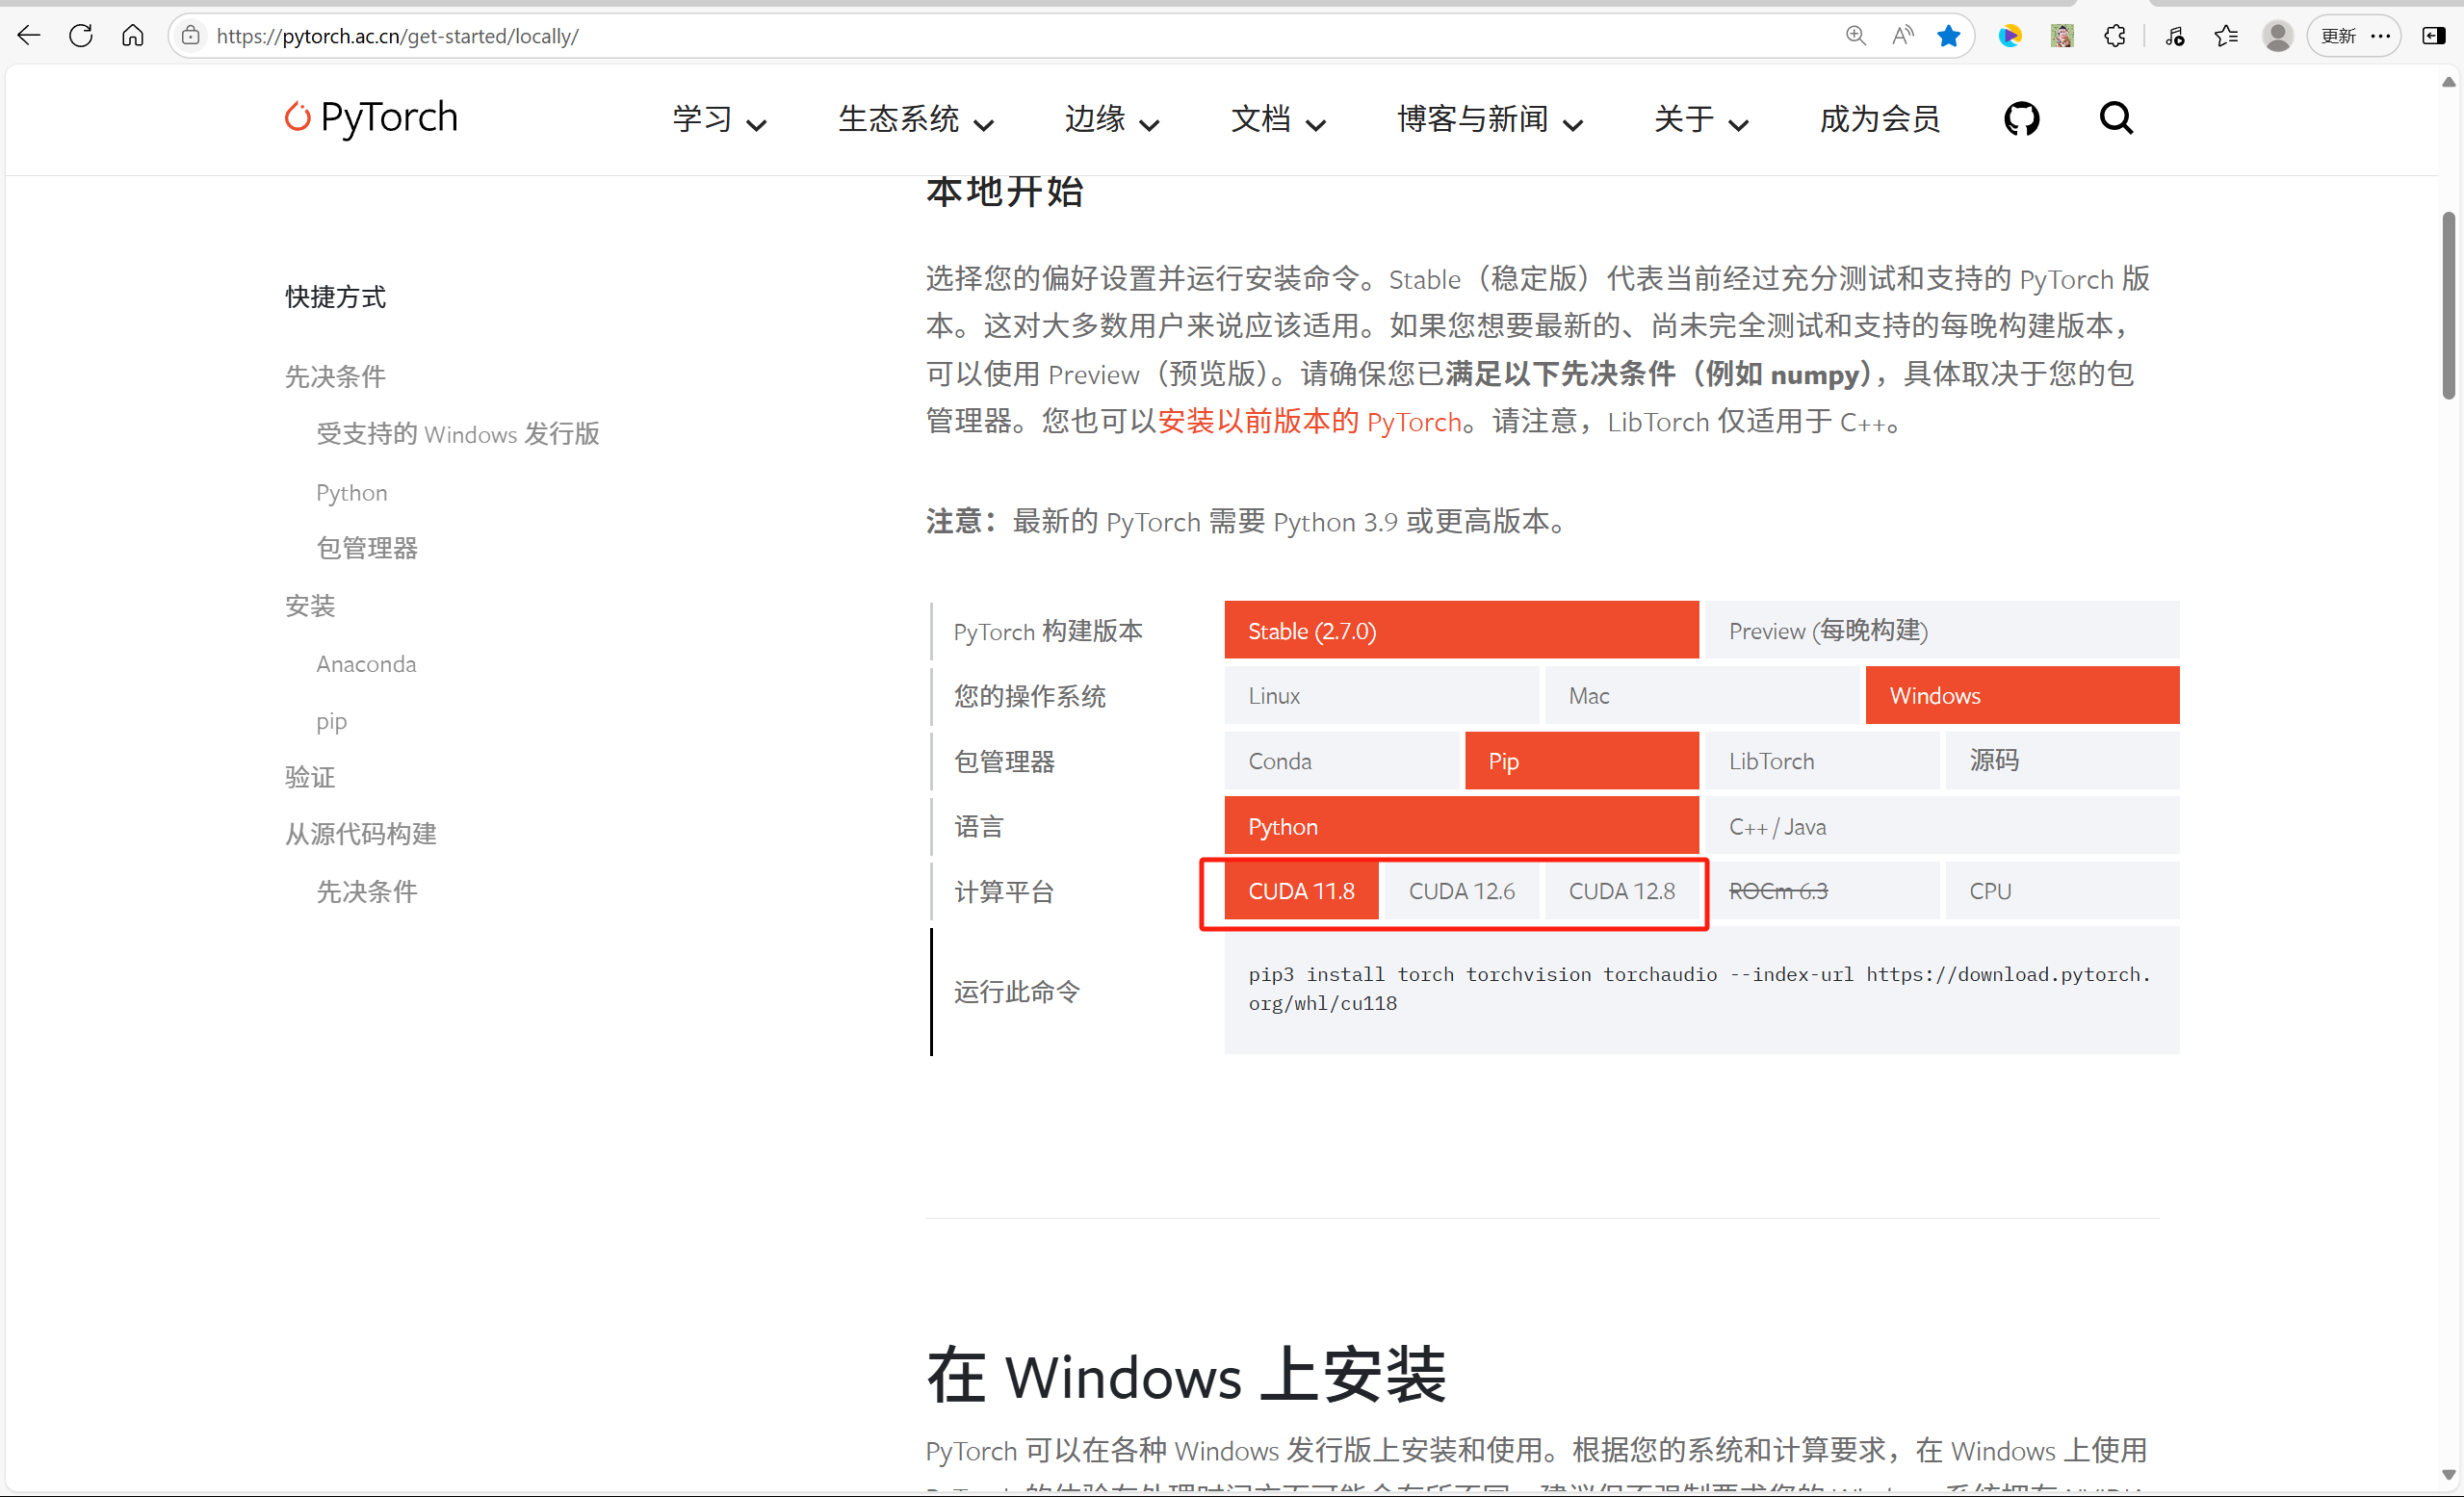Screen dimensions: 2464x1497
Task: Expand the 生态系统 dropdown menu
Action: tap(915, 119)
